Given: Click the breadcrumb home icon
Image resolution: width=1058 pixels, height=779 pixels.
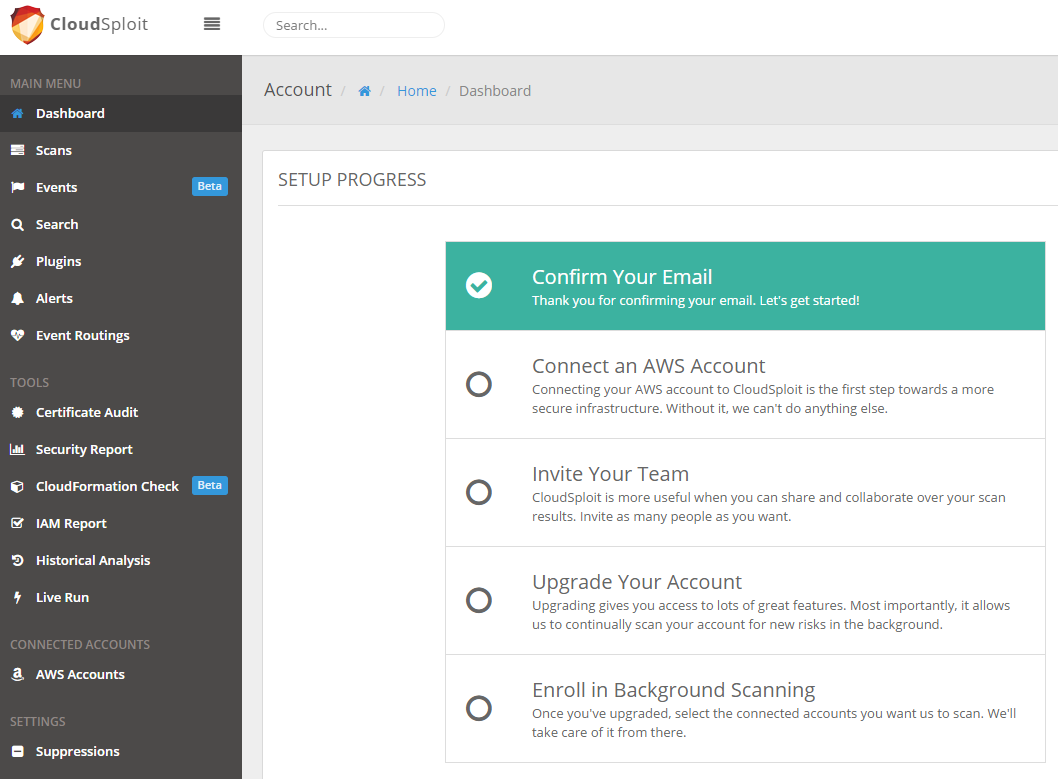Looking at the screenshot, I should [364, 91].
